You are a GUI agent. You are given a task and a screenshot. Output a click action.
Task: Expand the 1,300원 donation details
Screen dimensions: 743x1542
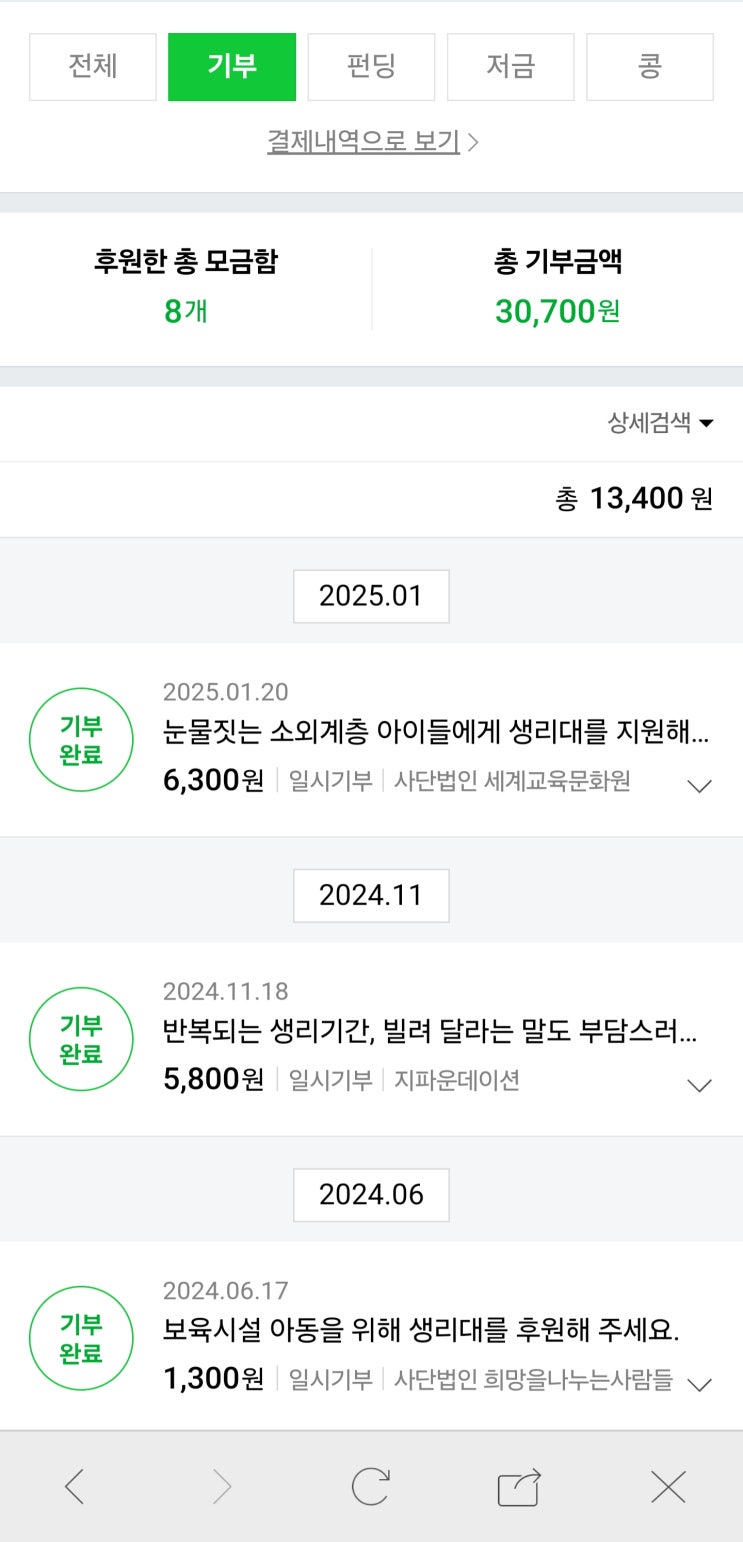(700, 1384)
